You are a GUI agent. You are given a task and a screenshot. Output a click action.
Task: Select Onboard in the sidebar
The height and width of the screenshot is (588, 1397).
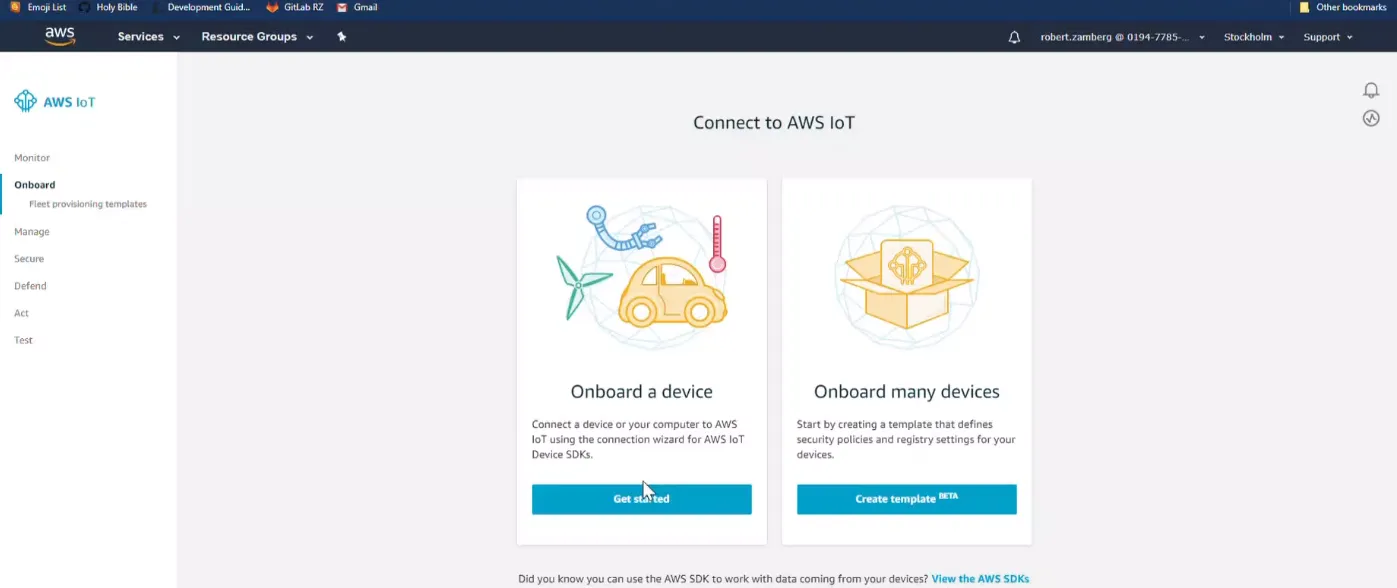[35, 185]
